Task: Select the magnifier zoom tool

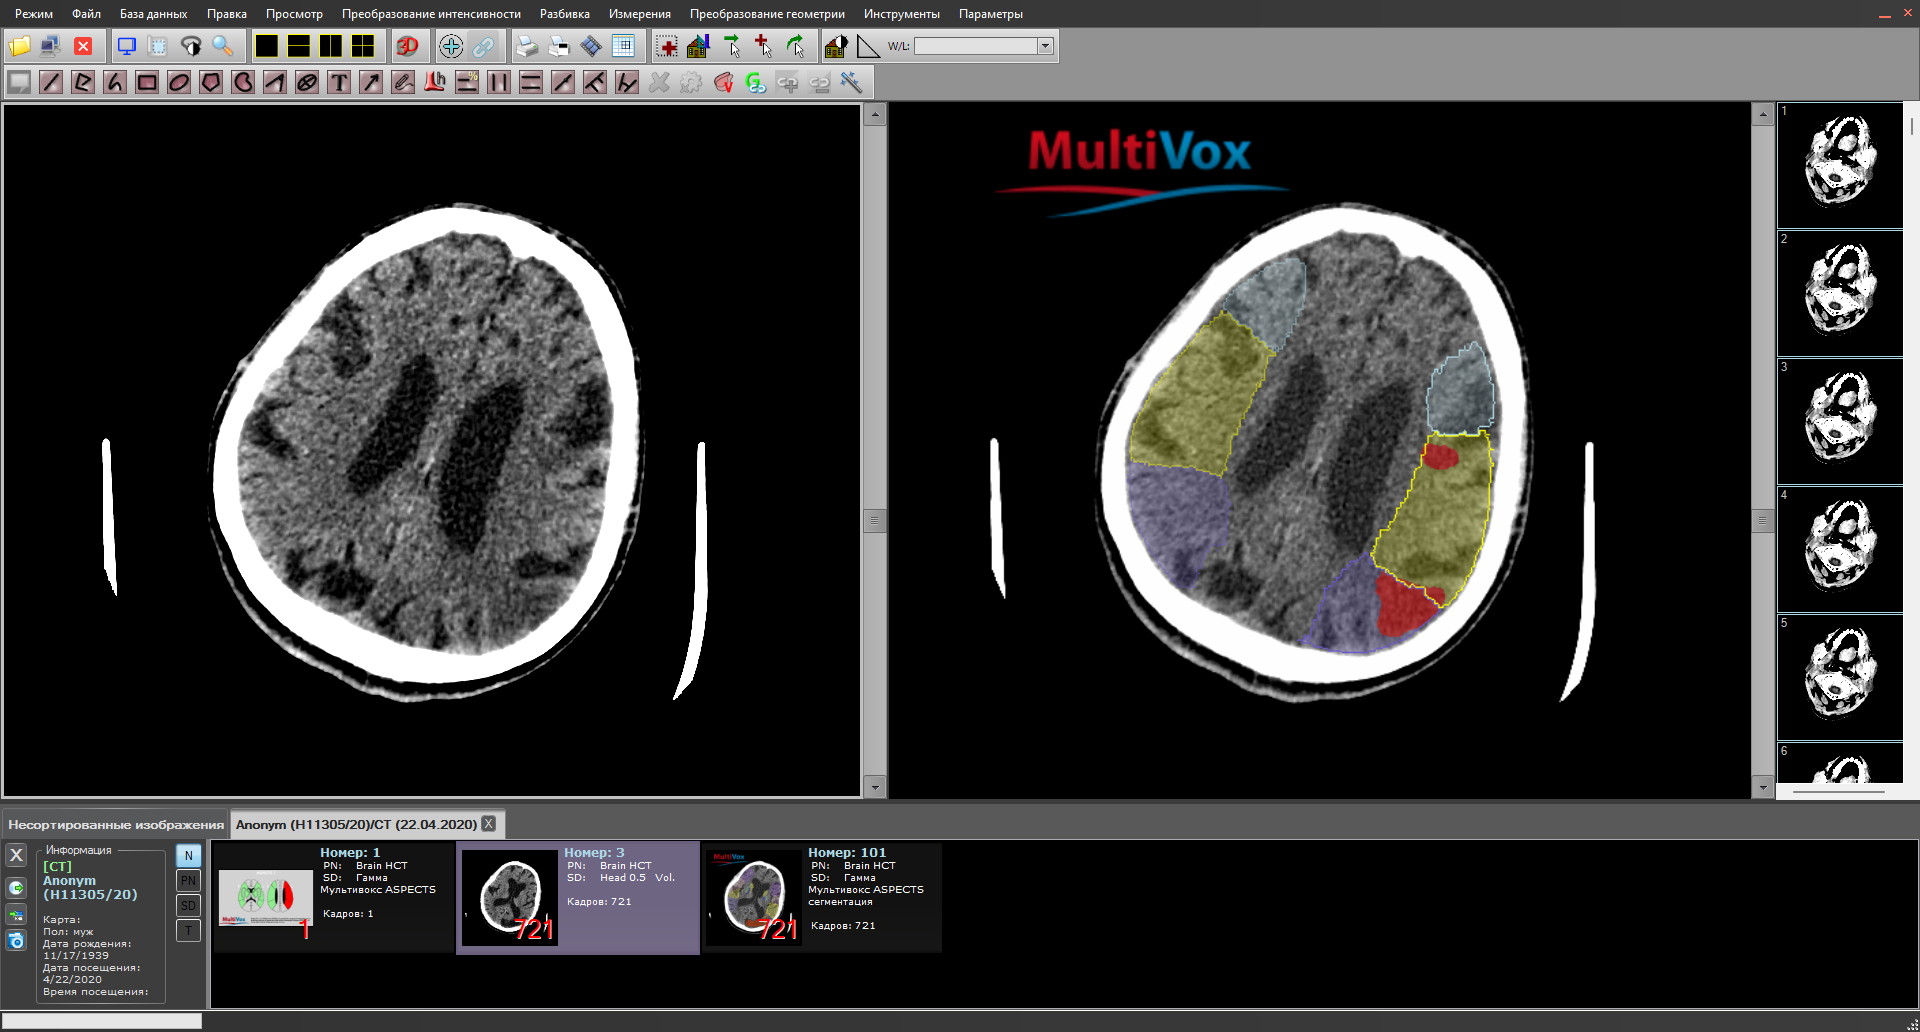Action: pyautogui.click(x=223, y=46)
